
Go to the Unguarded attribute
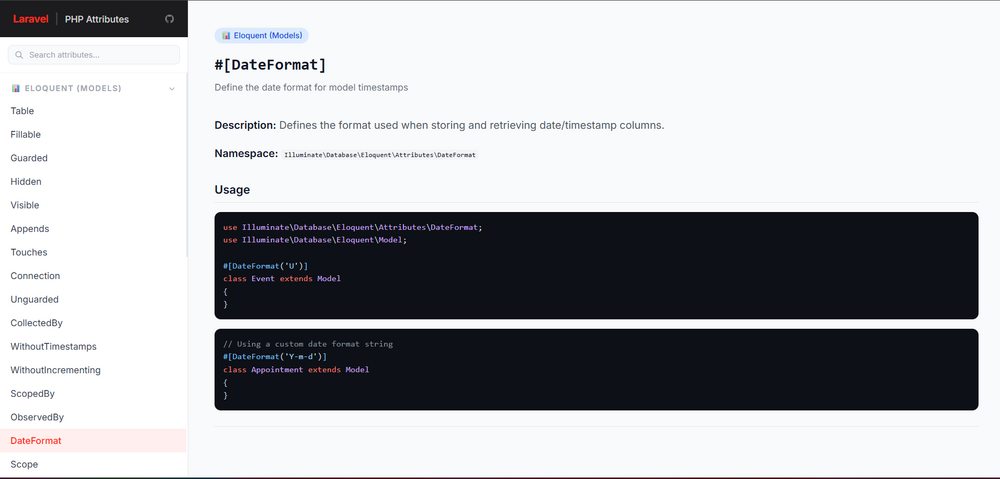93,300
